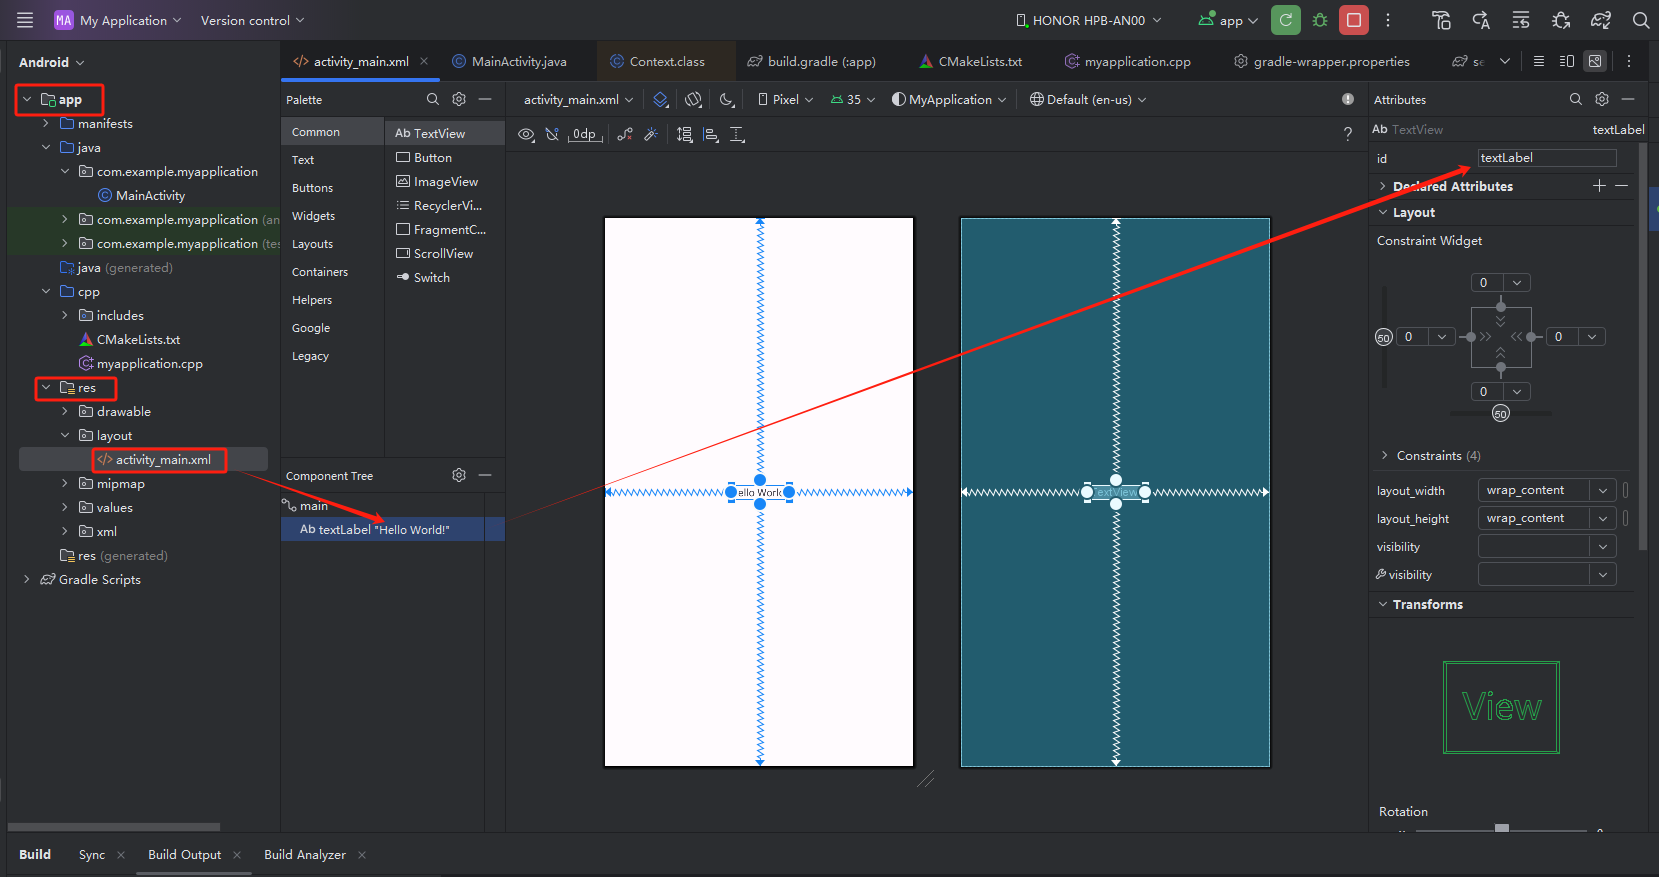The height and width of the screenshot is (877, 1659).
Task: Click Infer Constraints magic wand icon
Action: pos(651,134)
